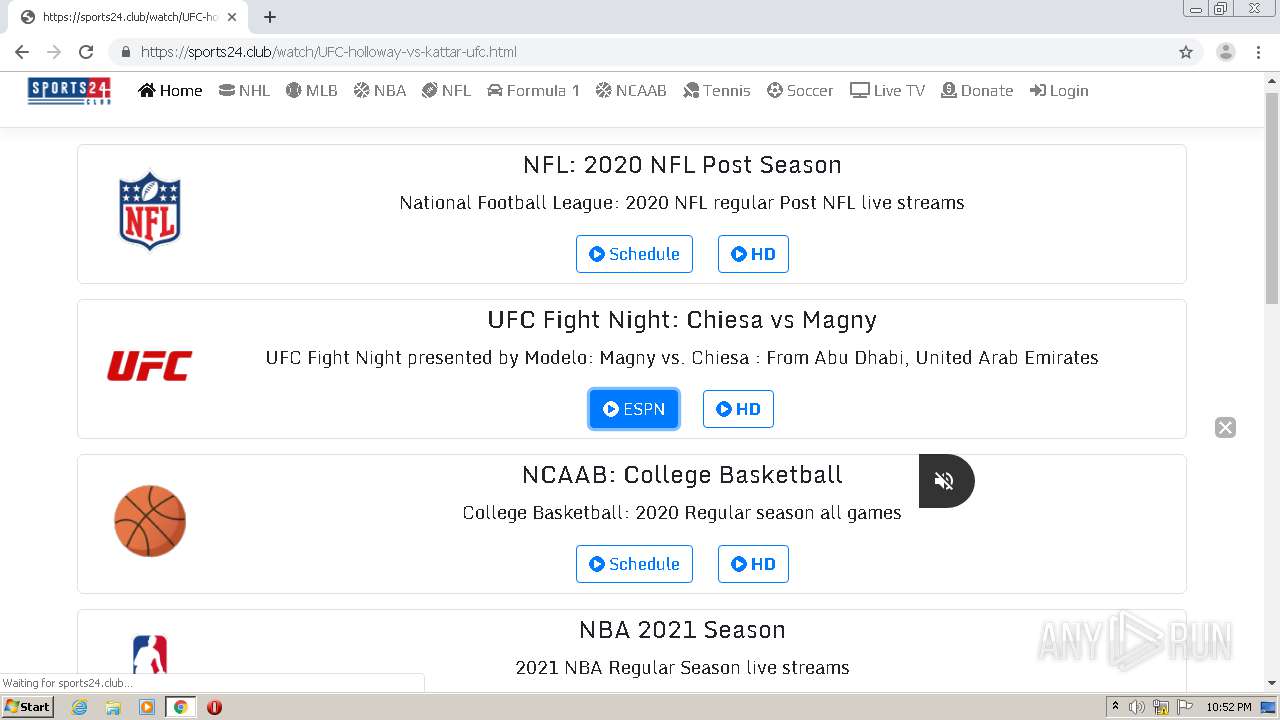This screenshot has height=720, width=1280.
Task: Watch UFC Fight Night on ESPN
Action: point(634,409)
